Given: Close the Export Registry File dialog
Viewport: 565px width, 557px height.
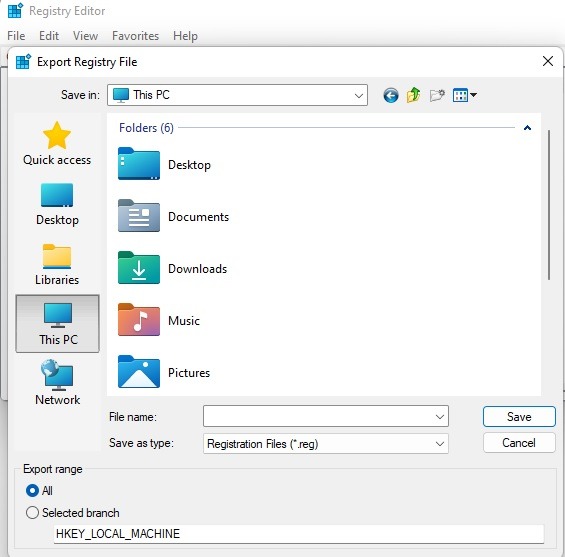Looking at the screenshot, I should (x=548, y=61).
